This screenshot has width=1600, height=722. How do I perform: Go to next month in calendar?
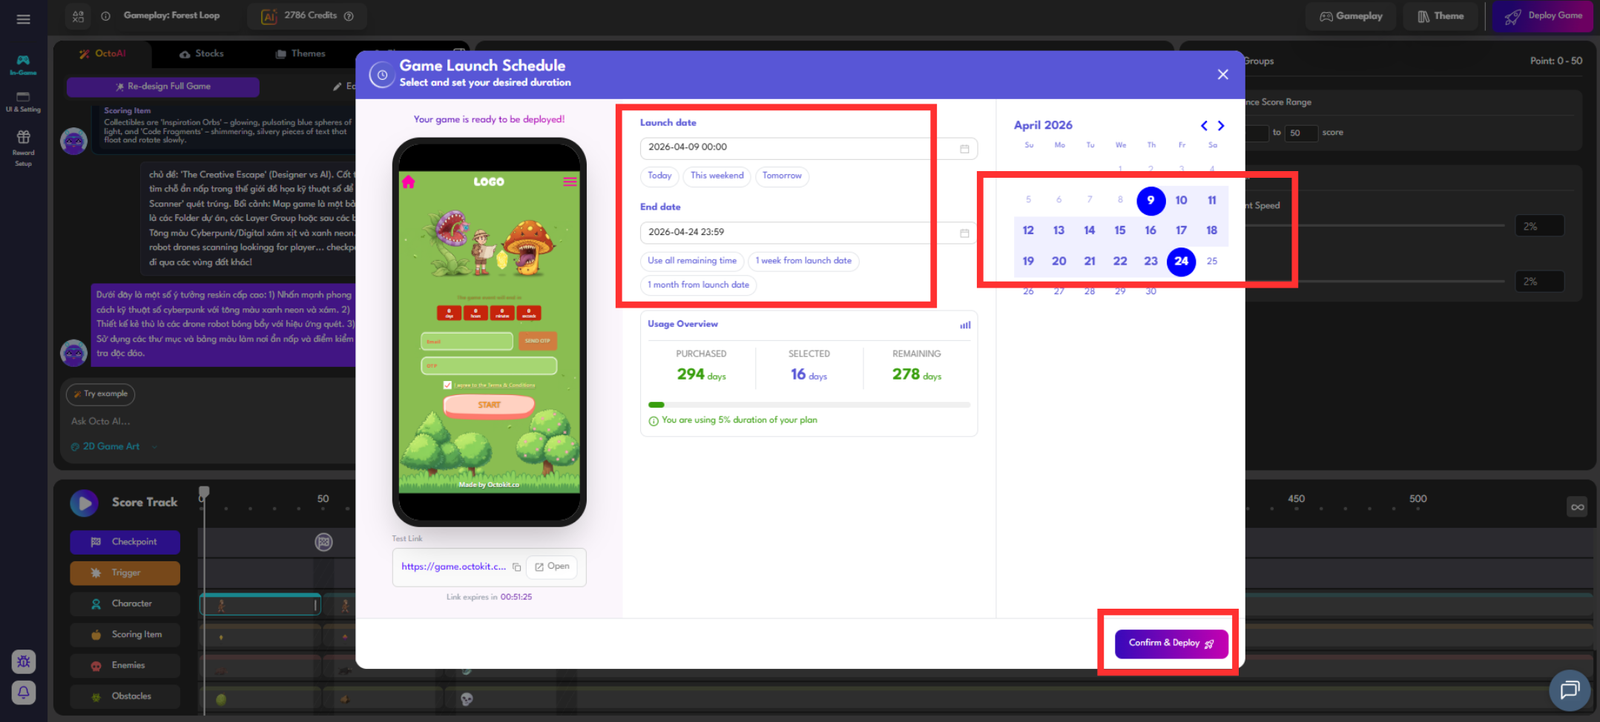pos(1221,126)
